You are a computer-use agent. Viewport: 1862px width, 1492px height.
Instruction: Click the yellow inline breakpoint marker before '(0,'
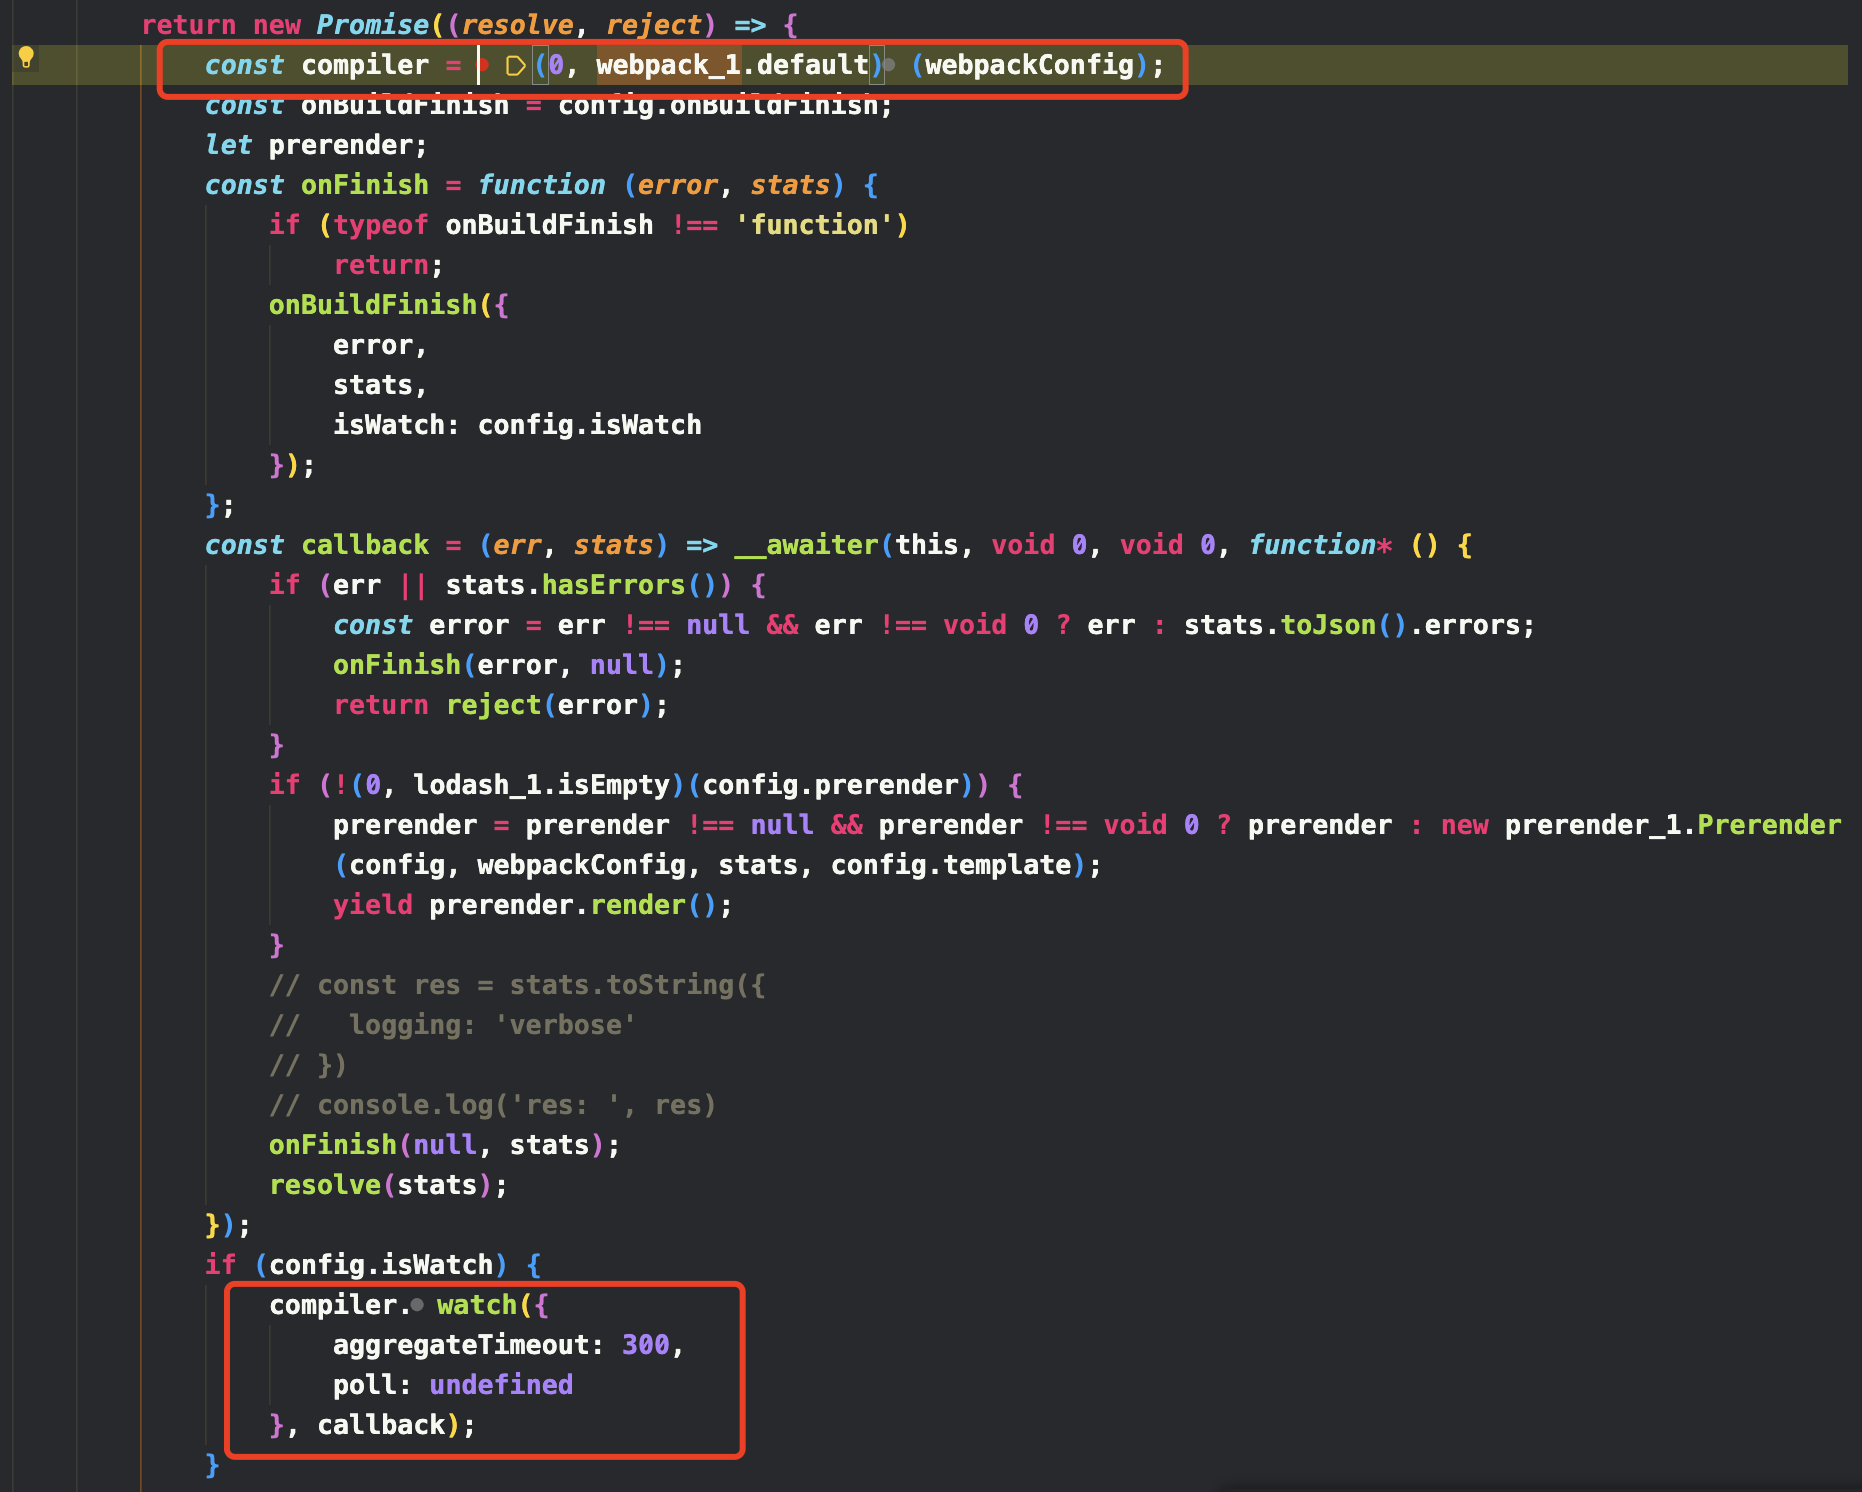click(x=515, y=66)
